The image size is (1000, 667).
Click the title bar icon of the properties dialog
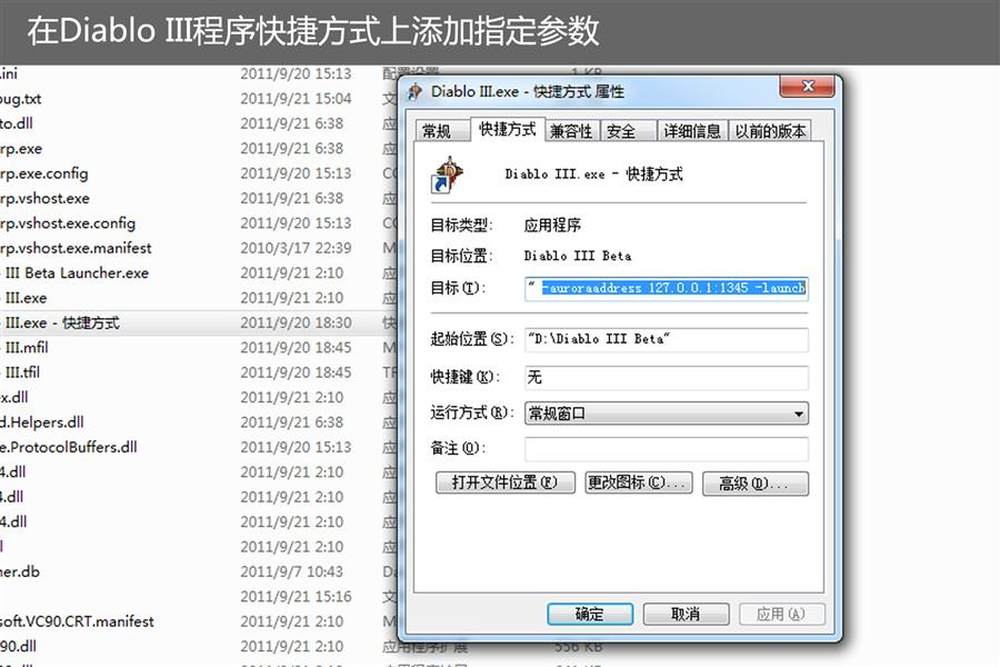tap(415, 92)
